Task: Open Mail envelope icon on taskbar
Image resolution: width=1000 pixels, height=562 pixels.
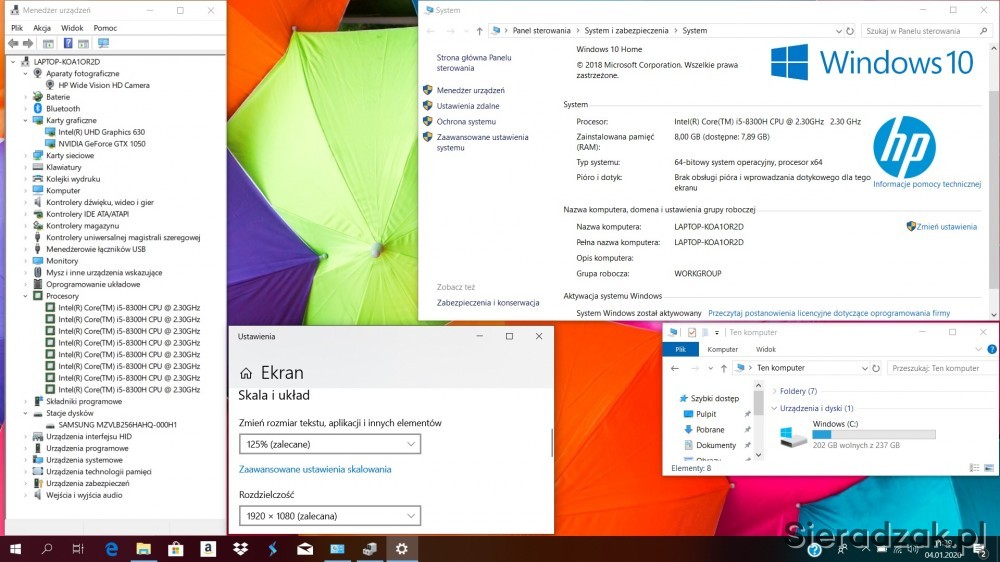Action: (305, 549)
